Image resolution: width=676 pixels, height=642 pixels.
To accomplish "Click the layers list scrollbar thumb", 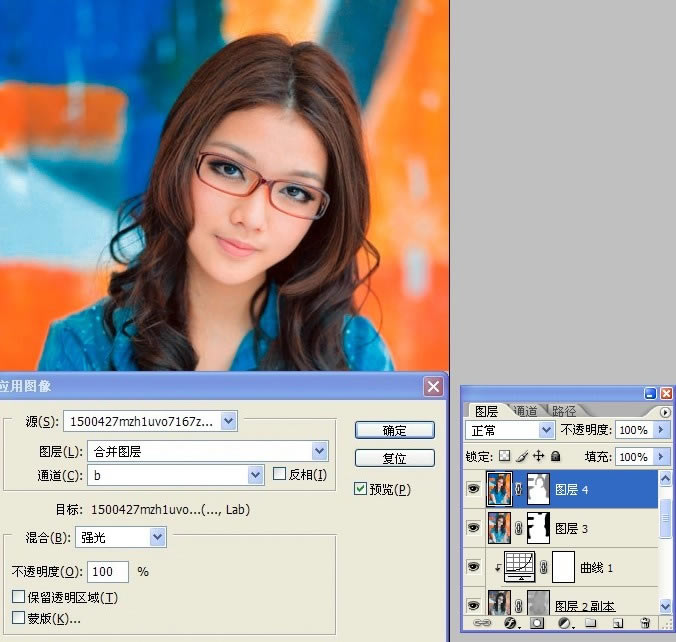I will tap(665, 518).
